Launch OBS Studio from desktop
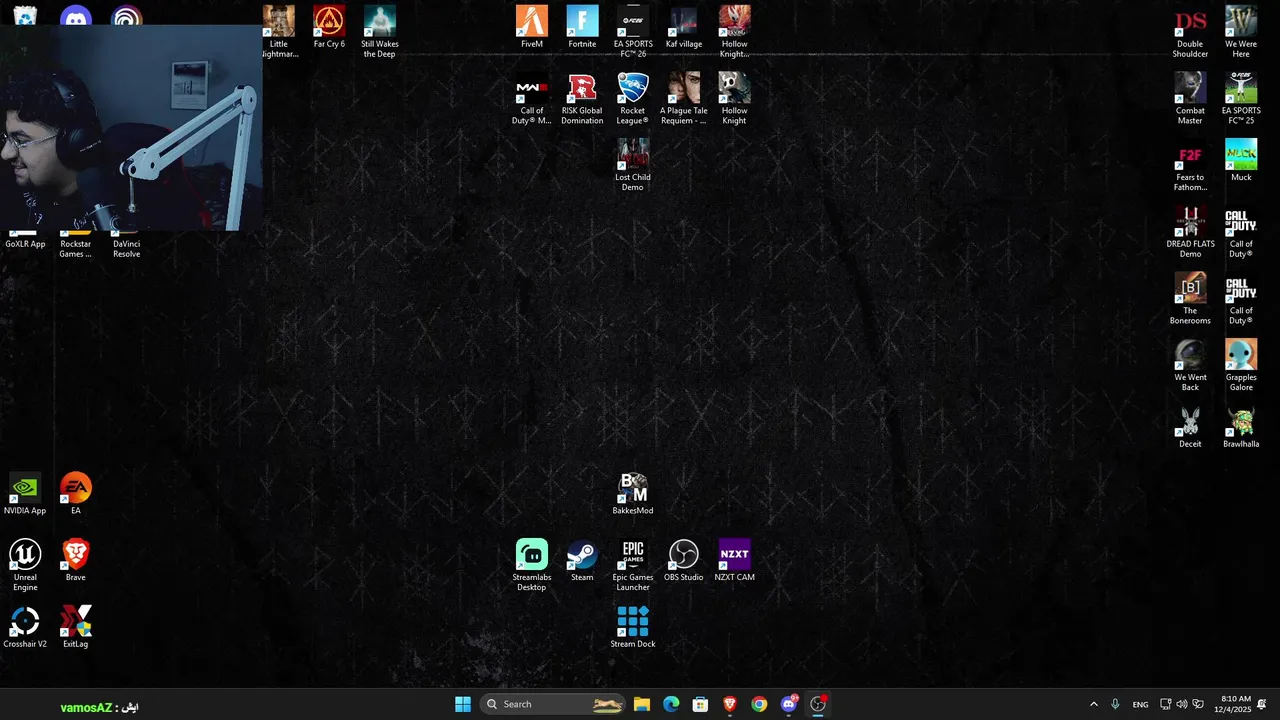Viewport: 1280px width, 720px height. [x=684, y=560]
